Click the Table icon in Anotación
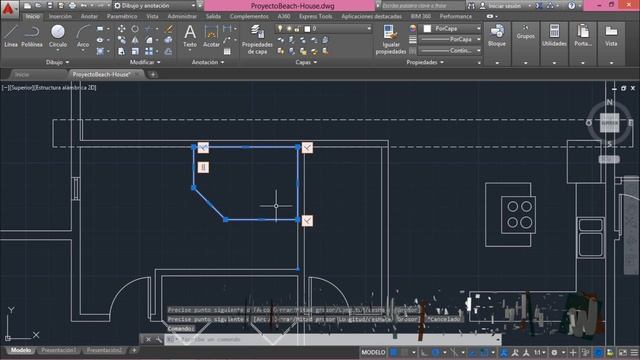This screenshot has height=360, width=640. (x=227, y=51)
